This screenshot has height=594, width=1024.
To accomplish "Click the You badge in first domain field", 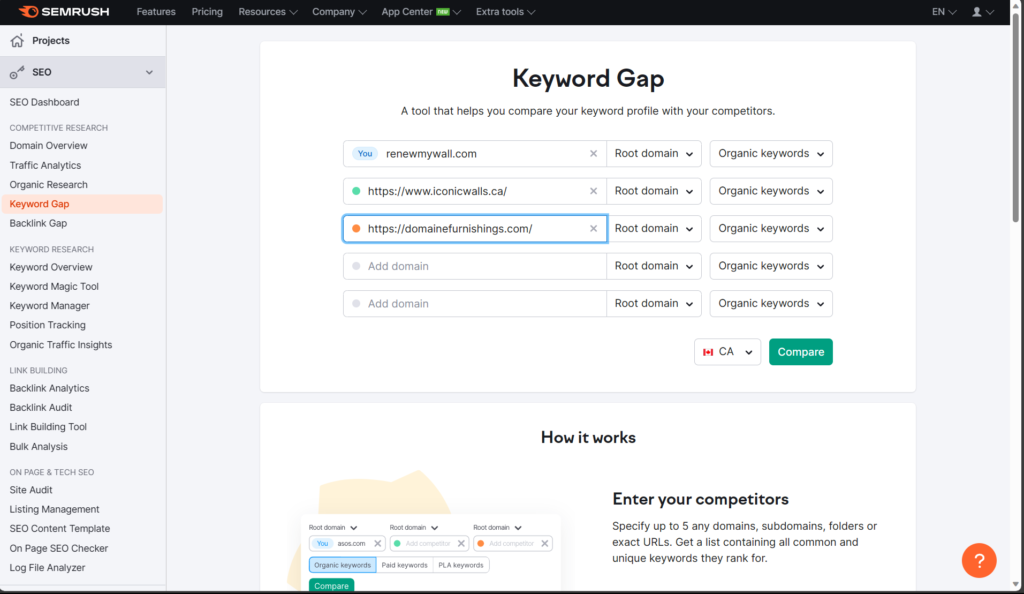I will tap(364, 154).
